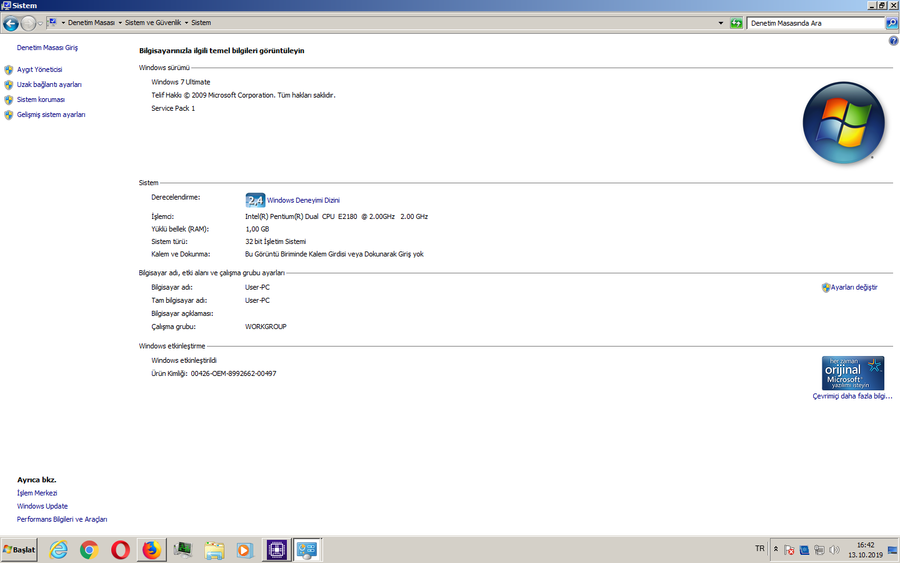
Task: Select Sistem breadcrumb item
Action: click(x=201, y=23)
